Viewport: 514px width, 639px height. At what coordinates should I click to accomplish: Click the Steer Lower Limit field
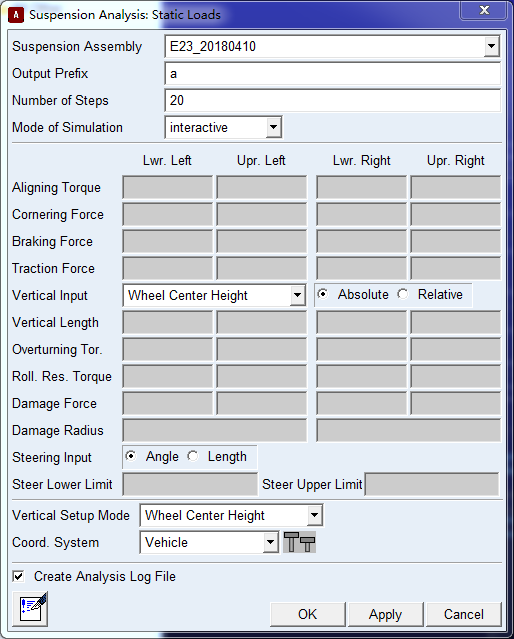point(190,484)
